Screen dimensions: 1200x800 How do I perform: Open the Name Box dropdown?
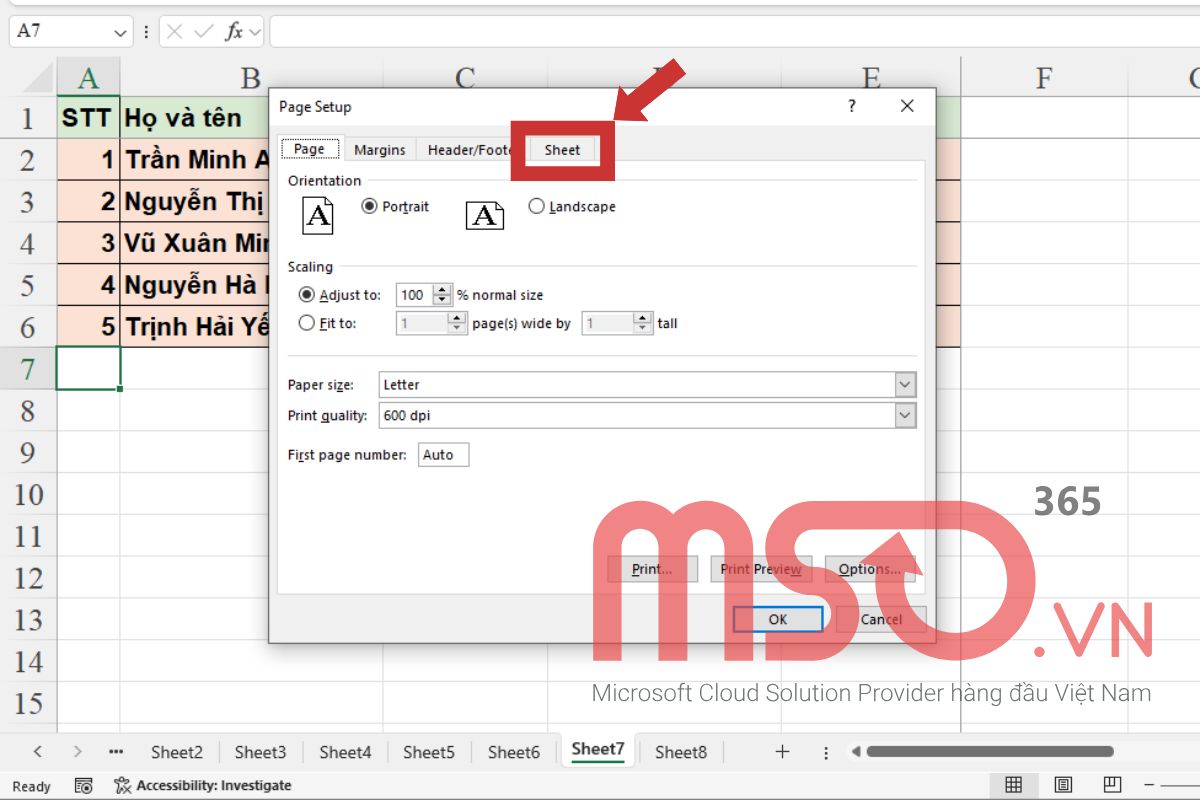tap(122, 32)
